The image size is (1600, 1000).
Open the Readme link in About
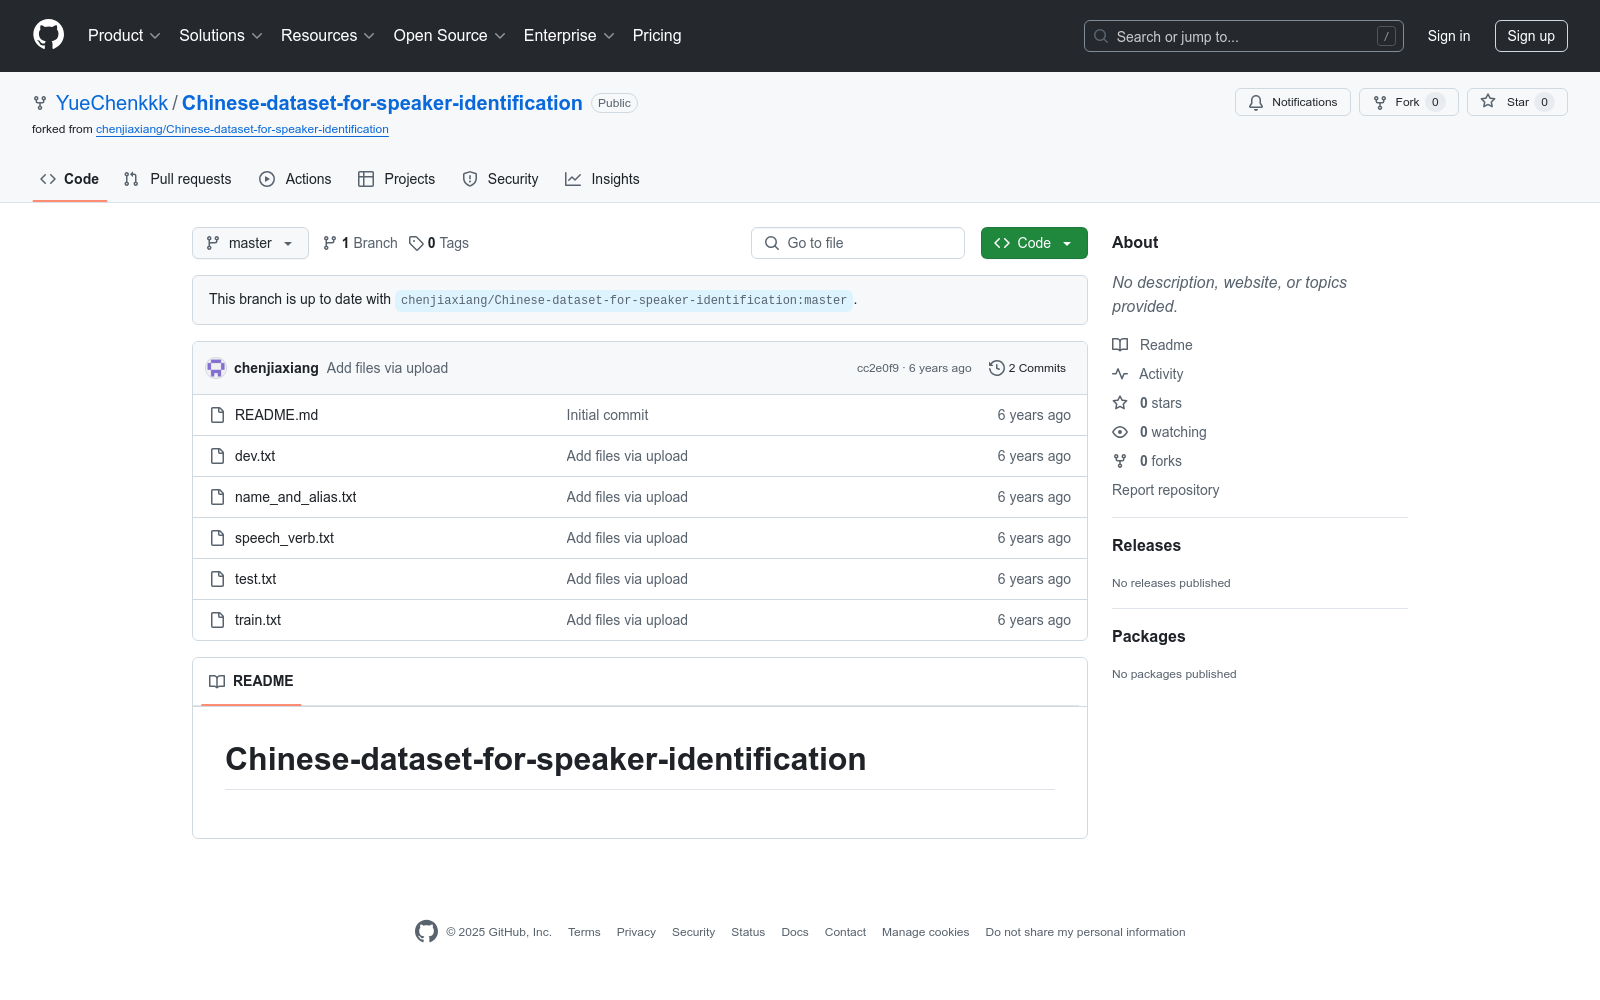click(1152, 345)
